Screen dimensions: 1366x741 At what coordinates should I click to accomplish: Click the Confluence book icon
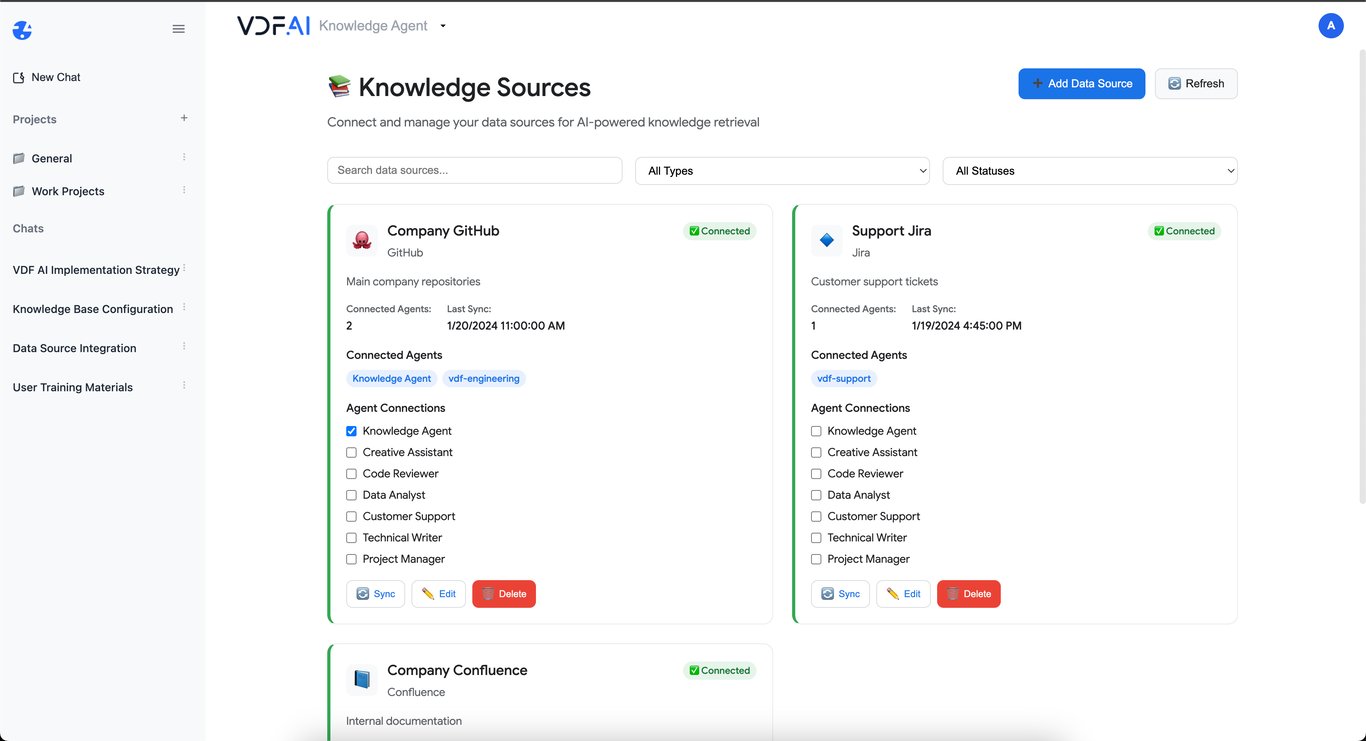[361, 679]
